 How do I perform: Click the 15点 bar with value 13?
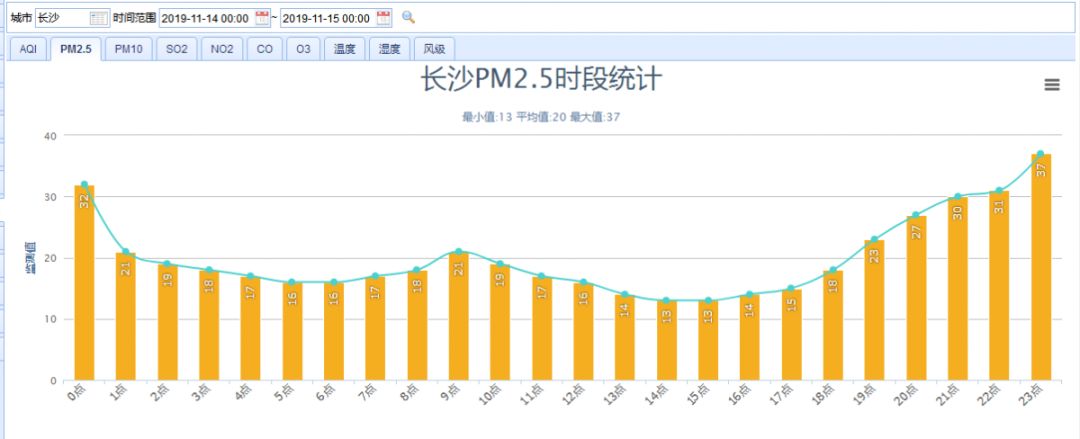[707, 340]
